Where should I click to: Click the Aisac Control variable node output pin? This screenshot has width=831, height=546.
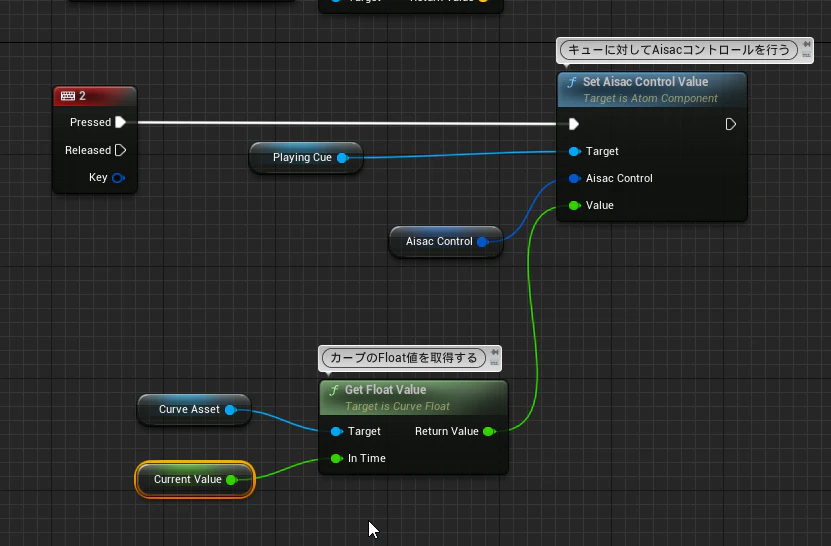click(482, 242)
